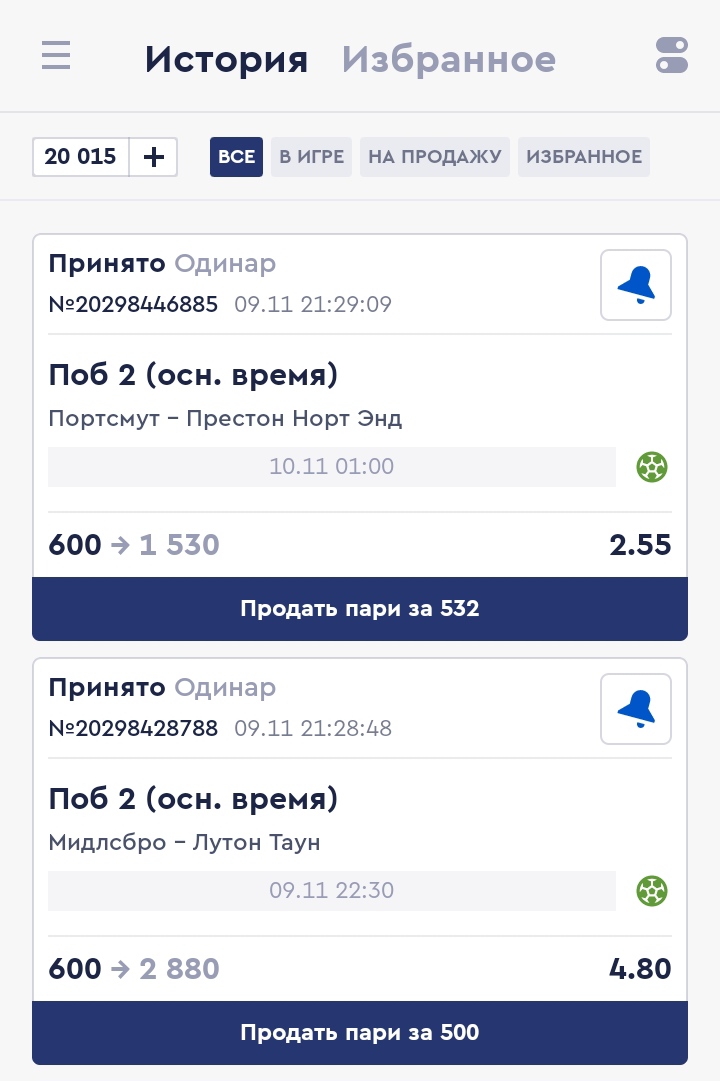Viewport: 720px width, 1081px height.
Task: Open the hamburger menu
Action: tap(56, 56)
